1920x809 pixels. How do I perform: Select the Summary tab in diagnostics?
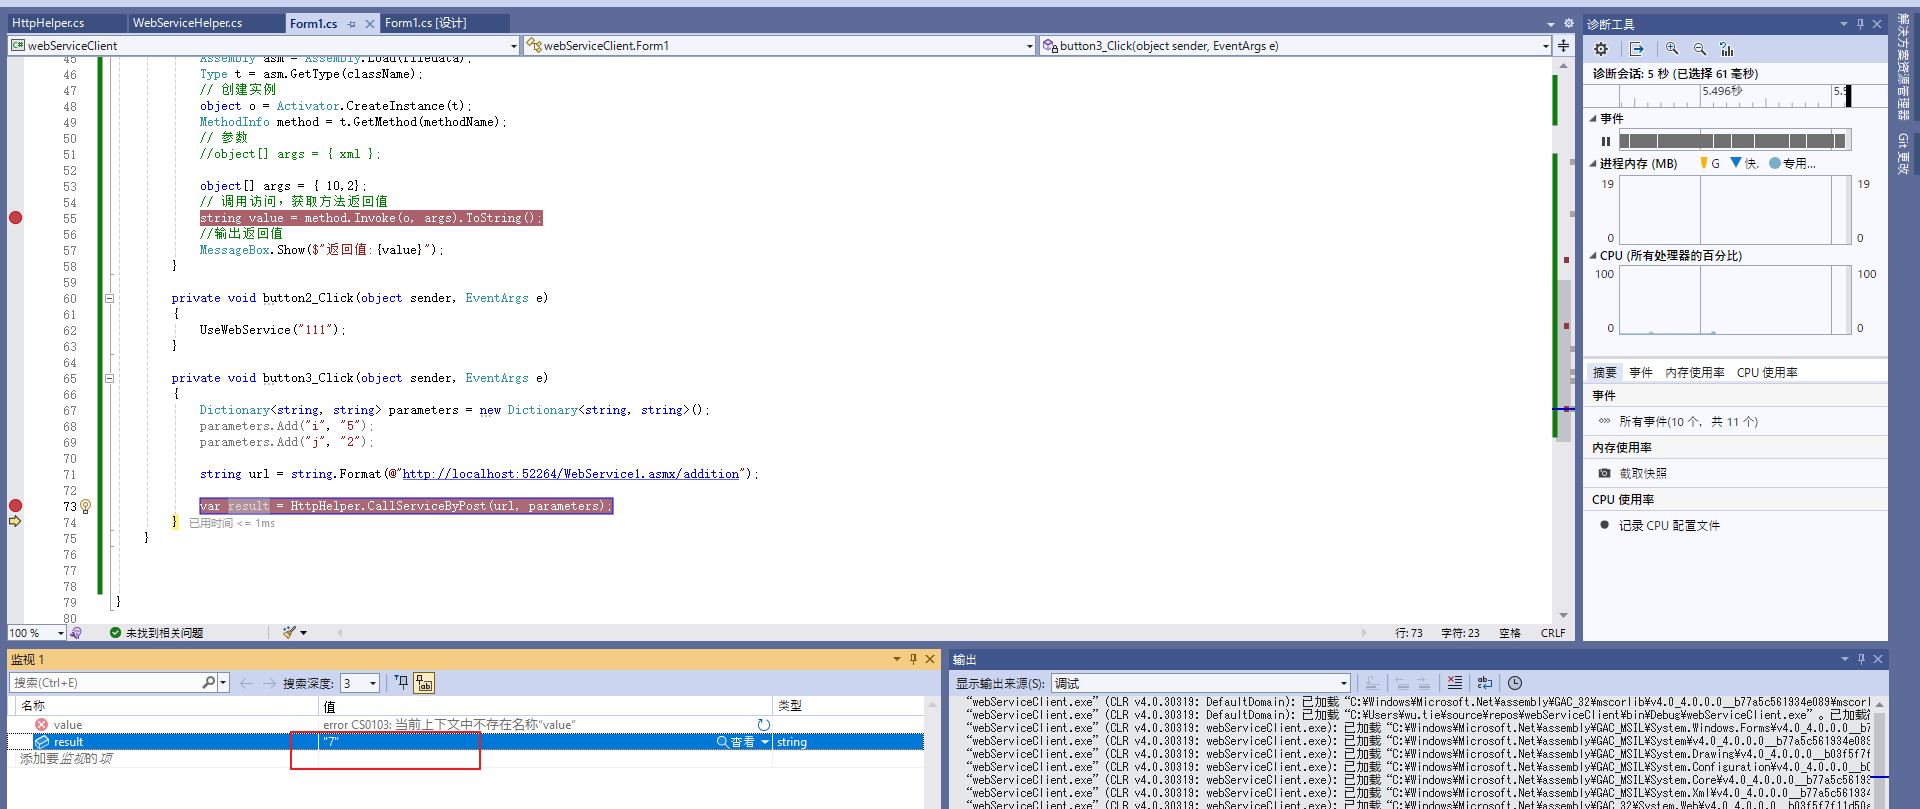click(1605, 372)
